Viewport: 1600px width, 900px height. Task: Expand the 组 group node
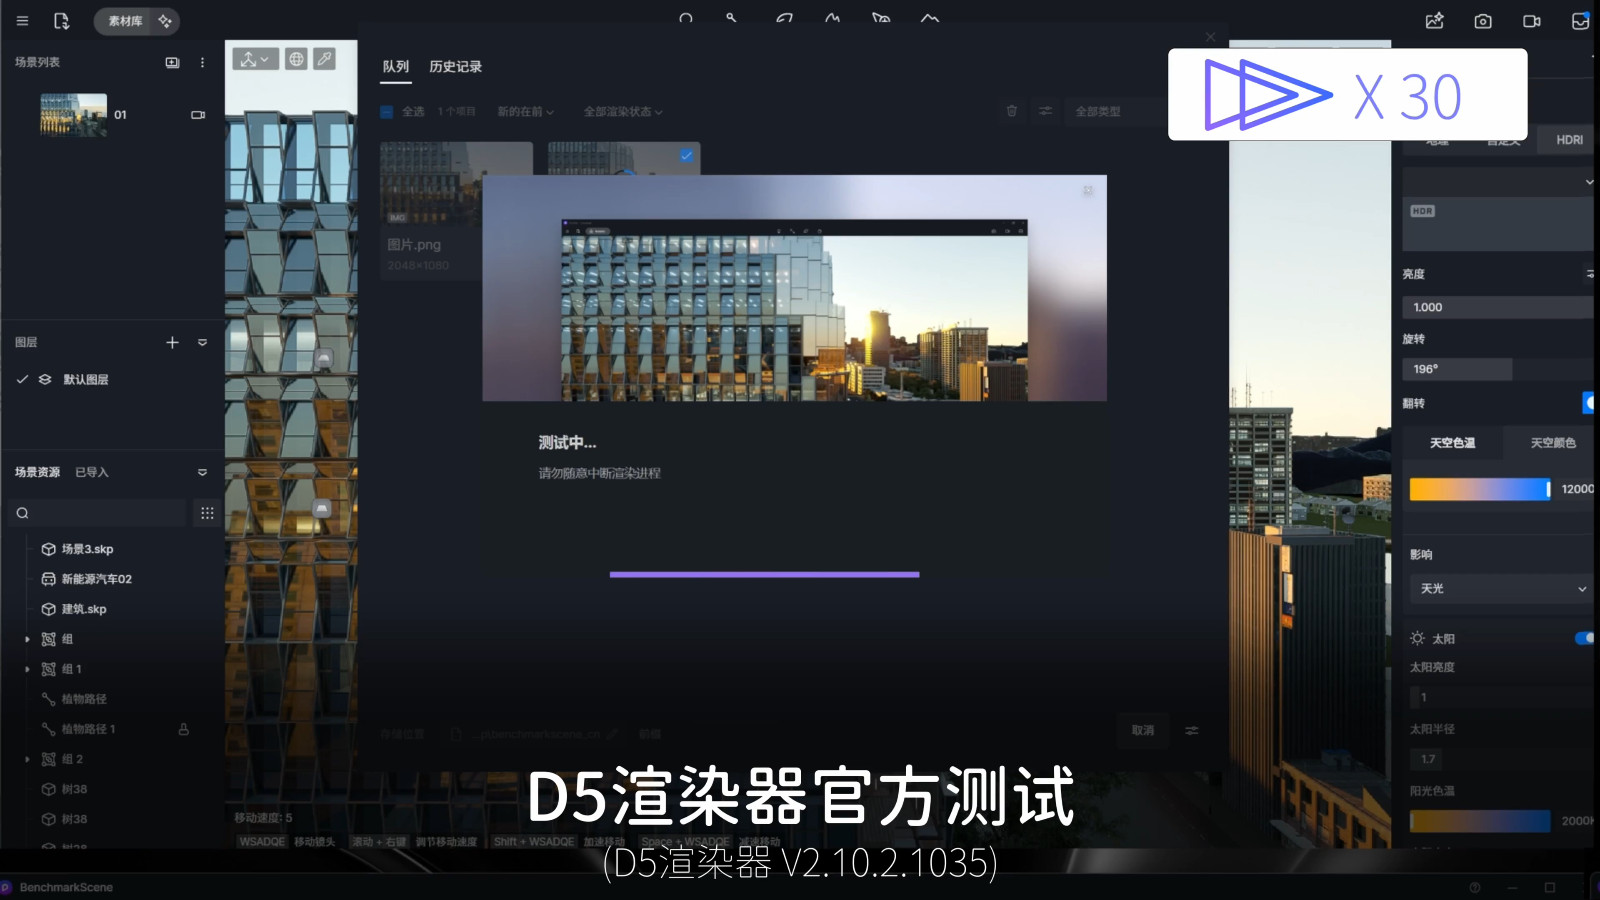(x=27, y=639)
